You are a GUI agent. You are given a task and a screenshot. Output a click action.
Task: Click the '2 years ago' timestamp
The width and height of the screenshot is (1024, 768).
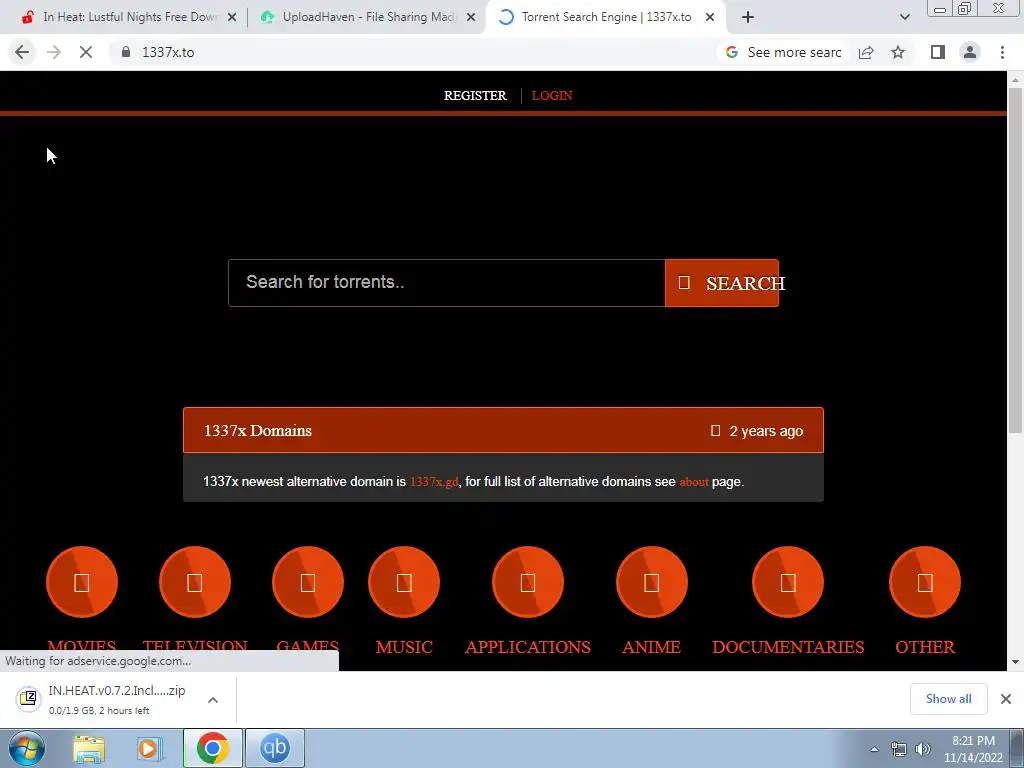pos(765,431)
